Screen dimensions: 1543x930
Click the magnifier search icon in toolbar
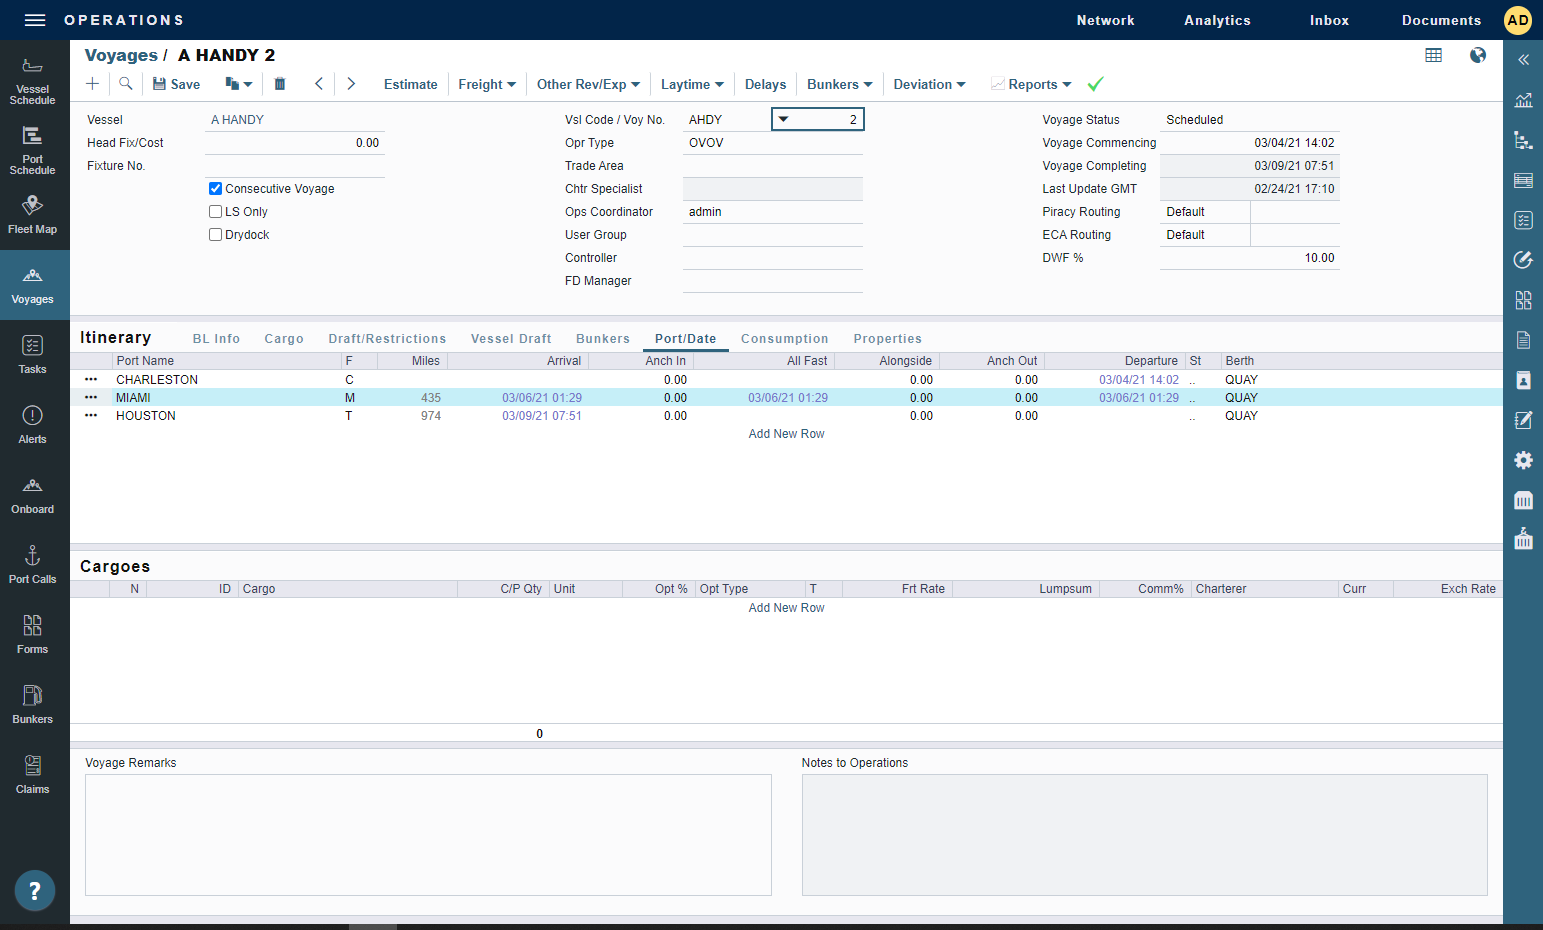[126, 84]
